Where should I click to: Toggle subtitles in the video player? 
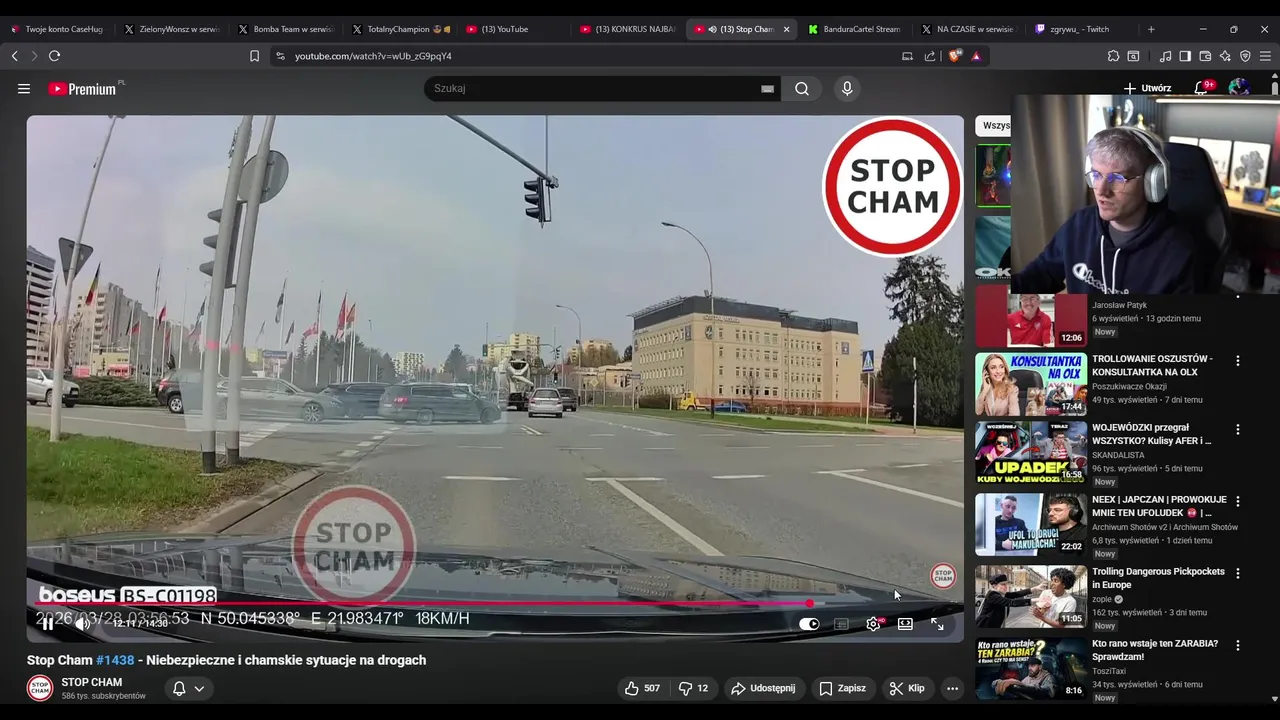(x=841, y=624)
